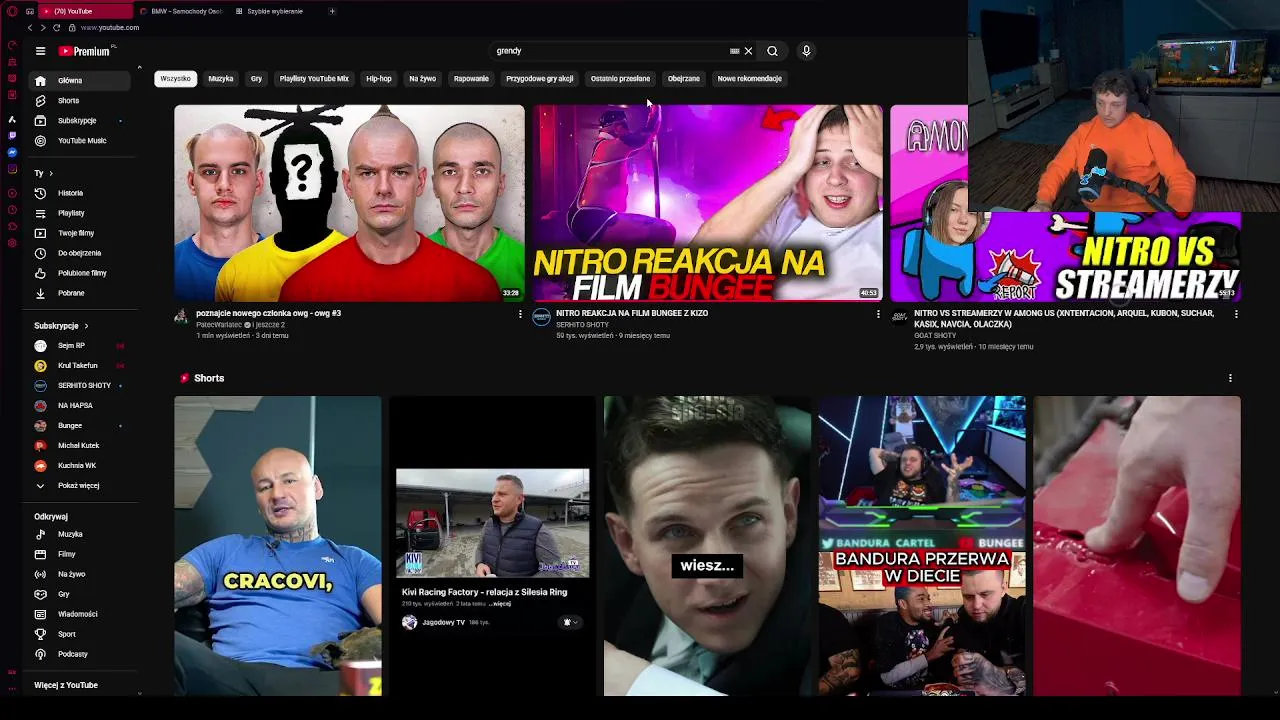The image size is (1280, 720).
Task: Click the www.youtube.com address bar
Action: click(x=110, y=27)
